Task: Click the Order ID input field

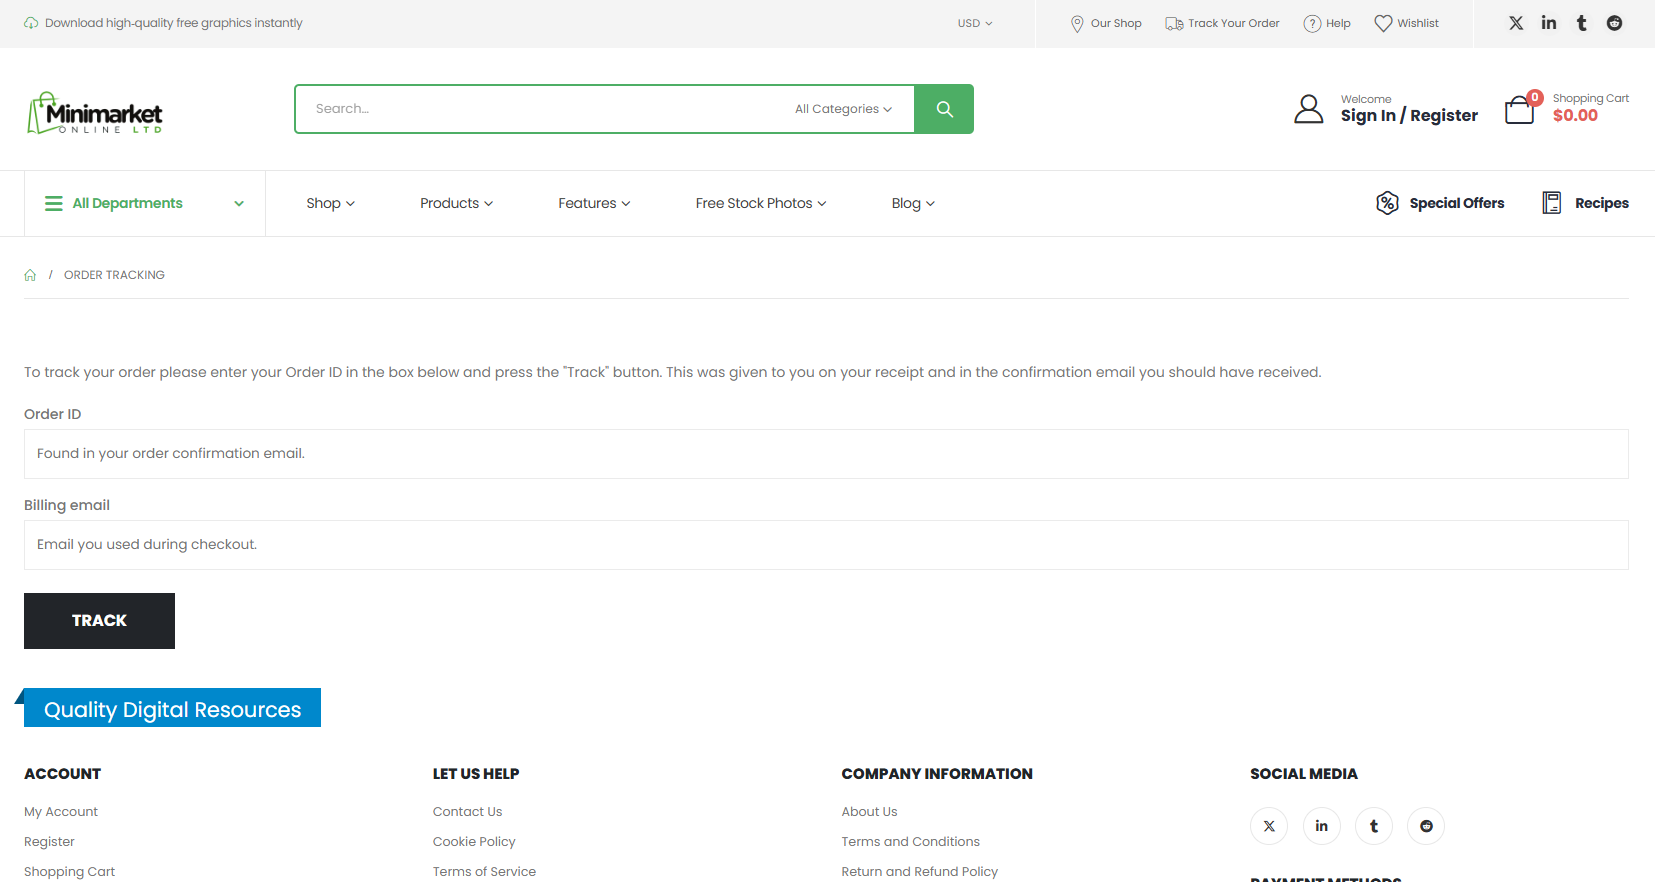Action: [x=826, y=454]
